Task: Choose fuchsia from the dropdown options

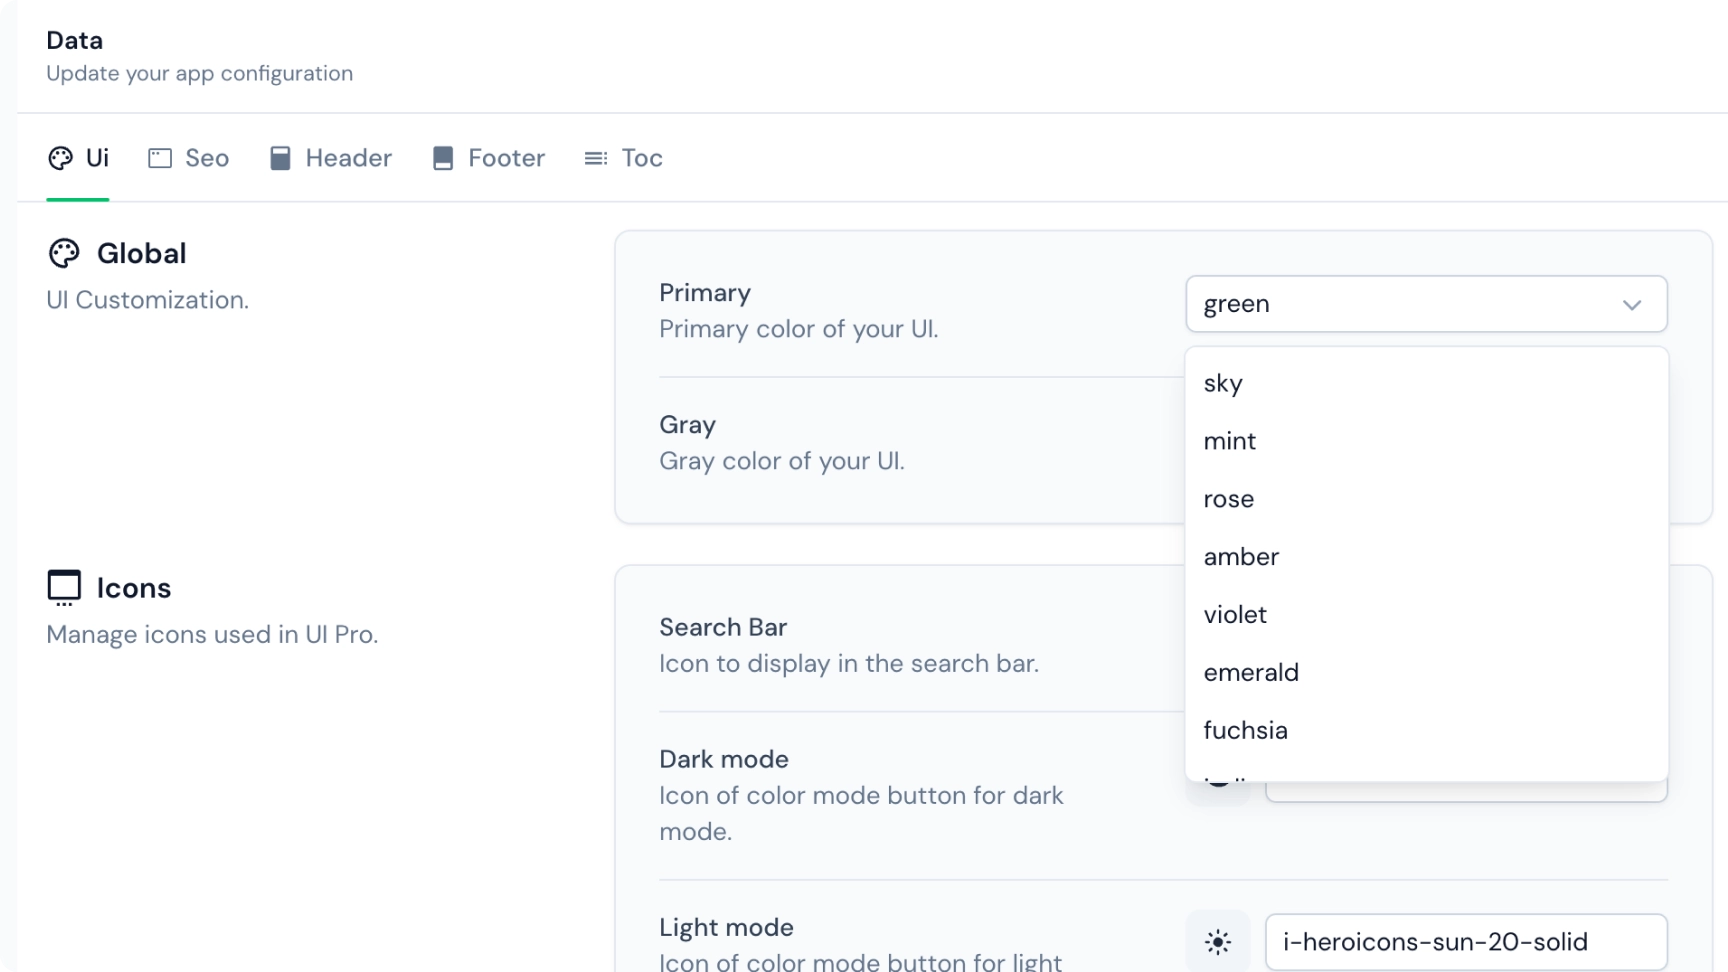Action: (1245, 730)
